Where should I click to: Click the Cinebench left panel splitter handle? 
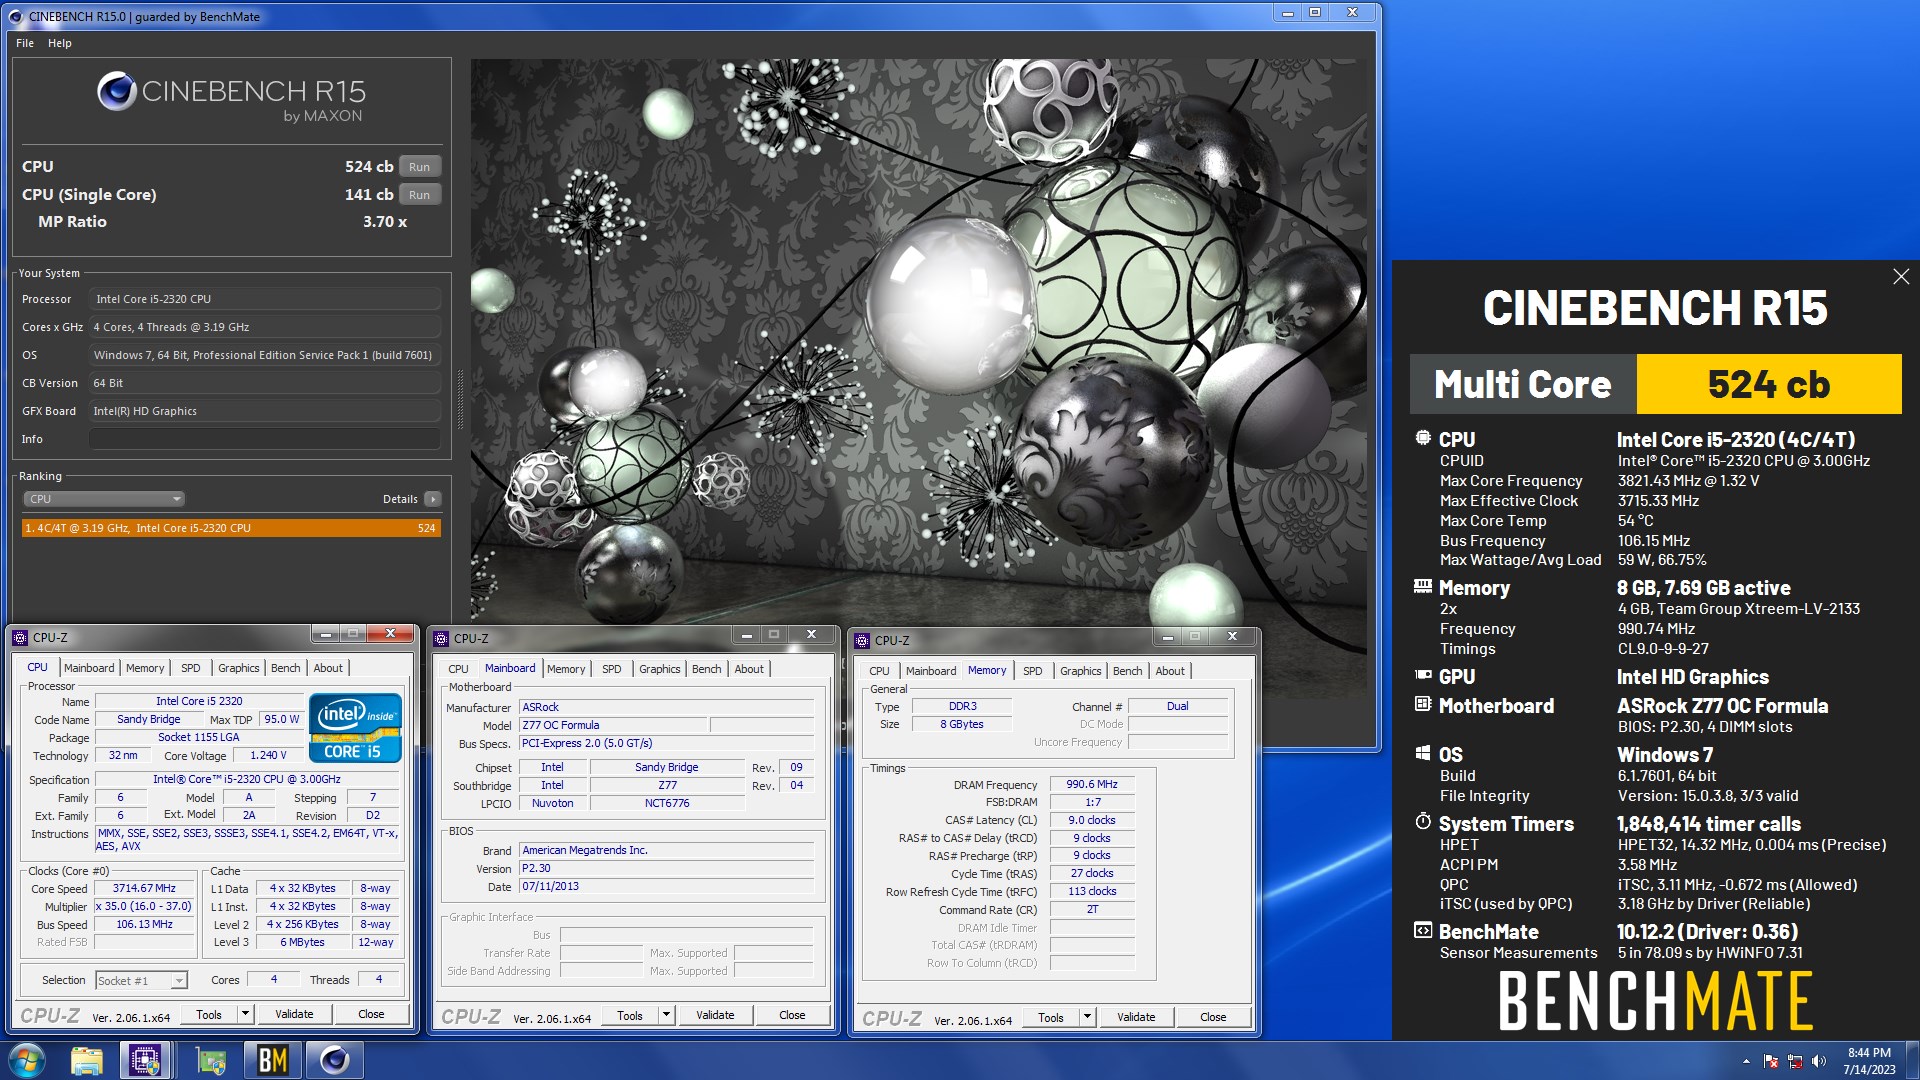click(x=460, y=400)
